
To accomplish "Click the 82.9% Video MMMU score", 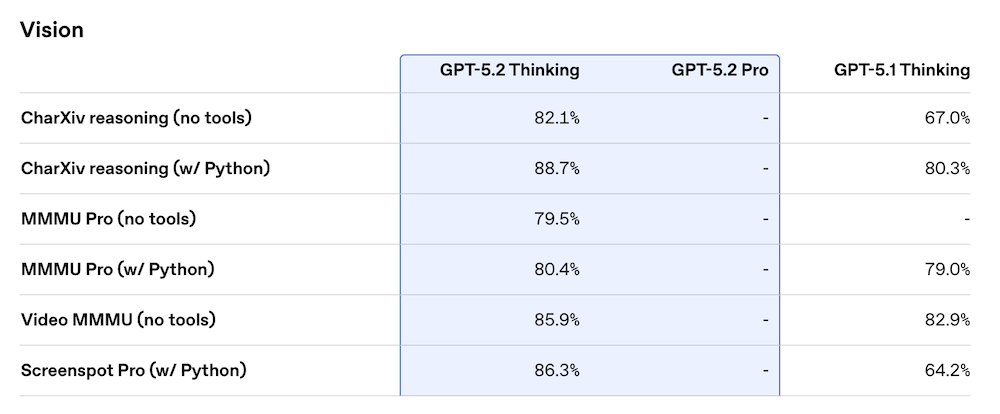I will tap(948, 320).
